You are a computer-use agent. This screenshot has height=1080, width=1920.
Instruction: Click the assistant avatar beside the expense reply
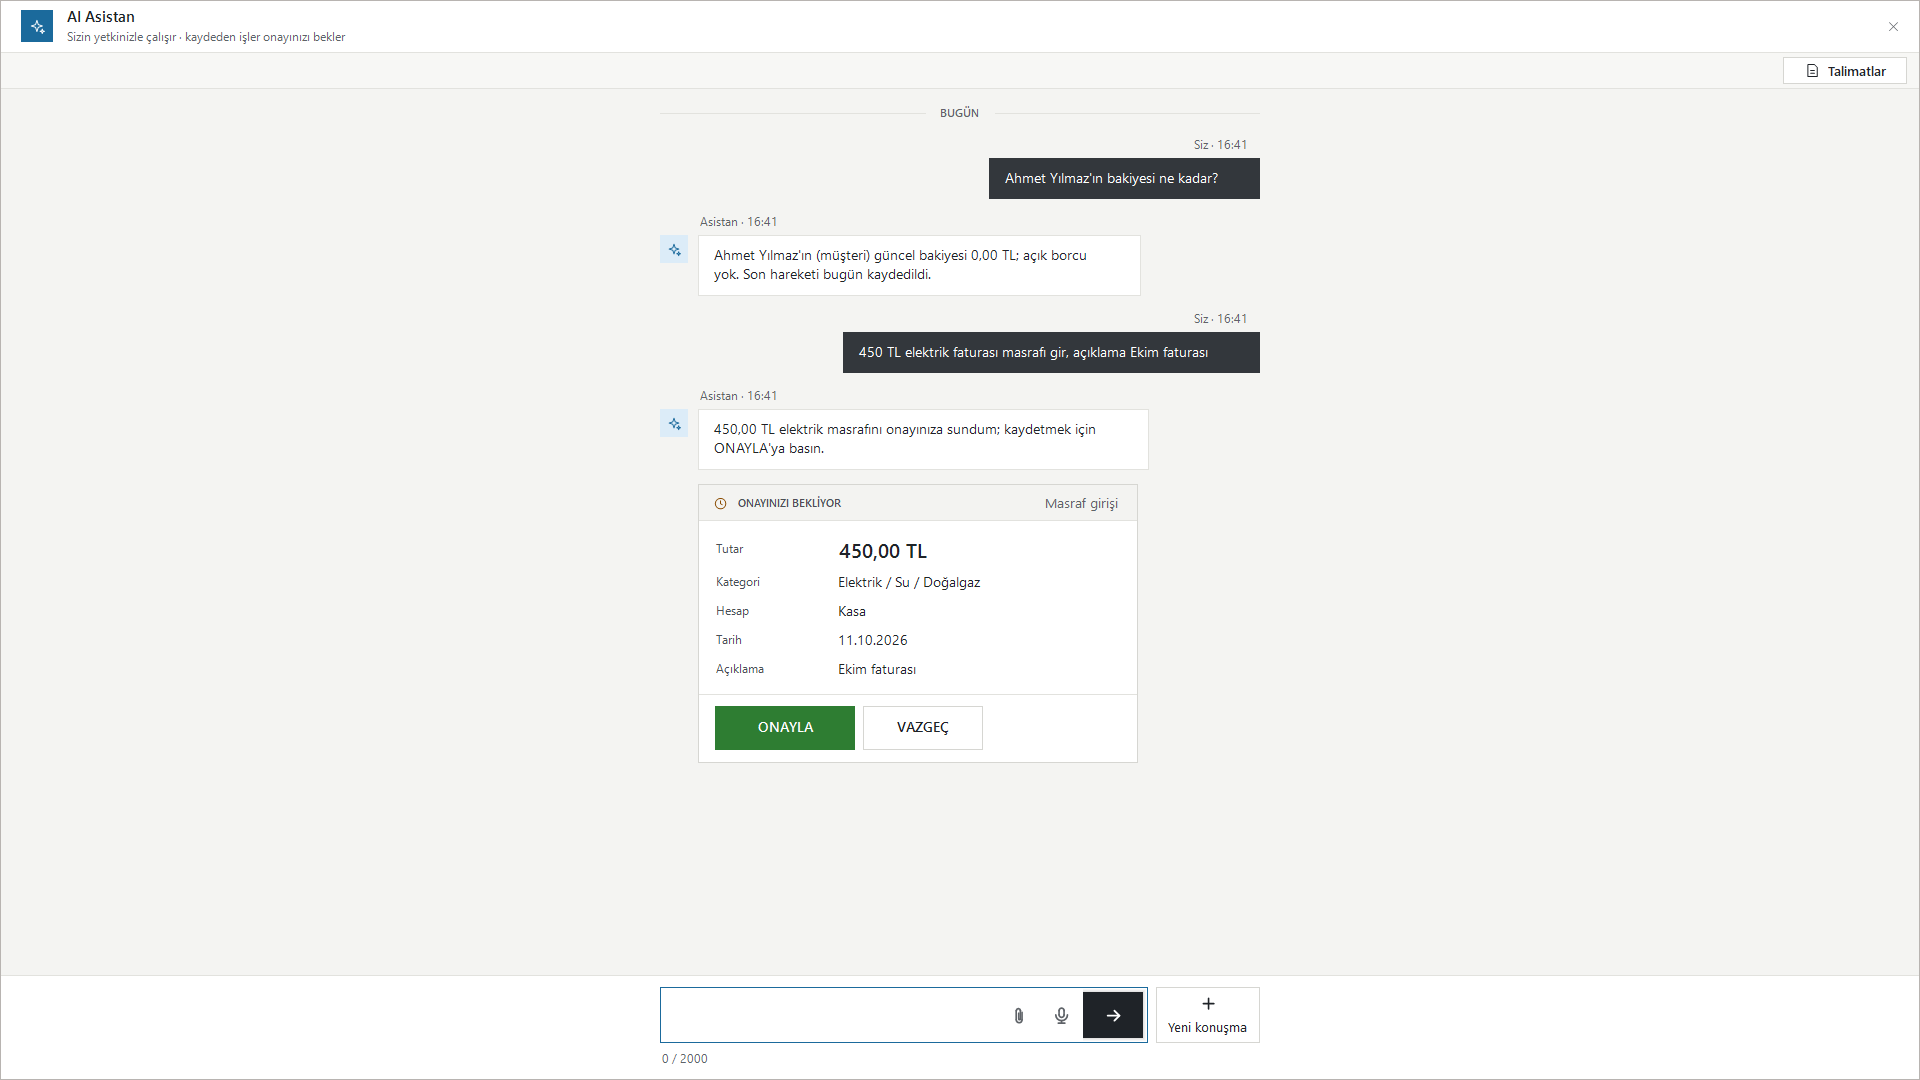(x=674, y=424)
